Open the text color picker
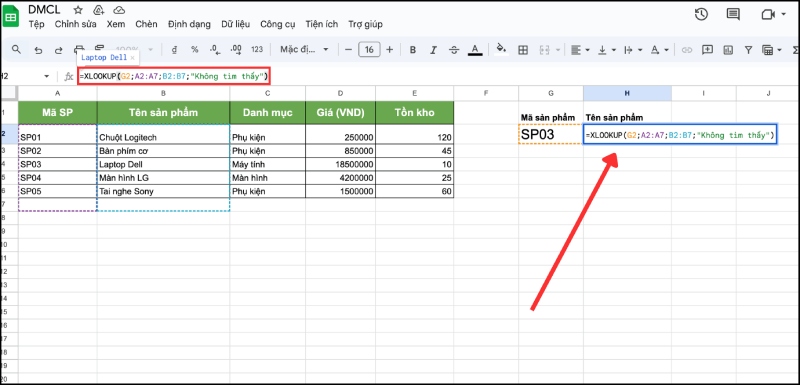Image resolution: width=800 pixels, height=385 pixels. [475, 49]
